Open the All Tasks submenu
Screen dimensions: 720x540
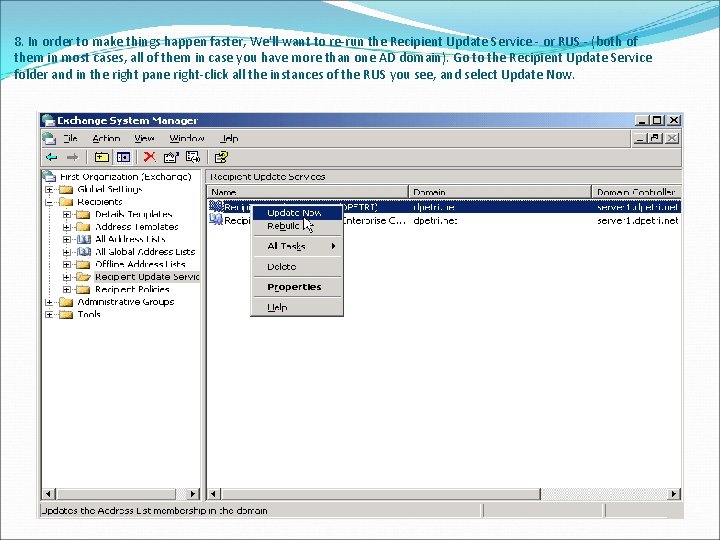297,246
